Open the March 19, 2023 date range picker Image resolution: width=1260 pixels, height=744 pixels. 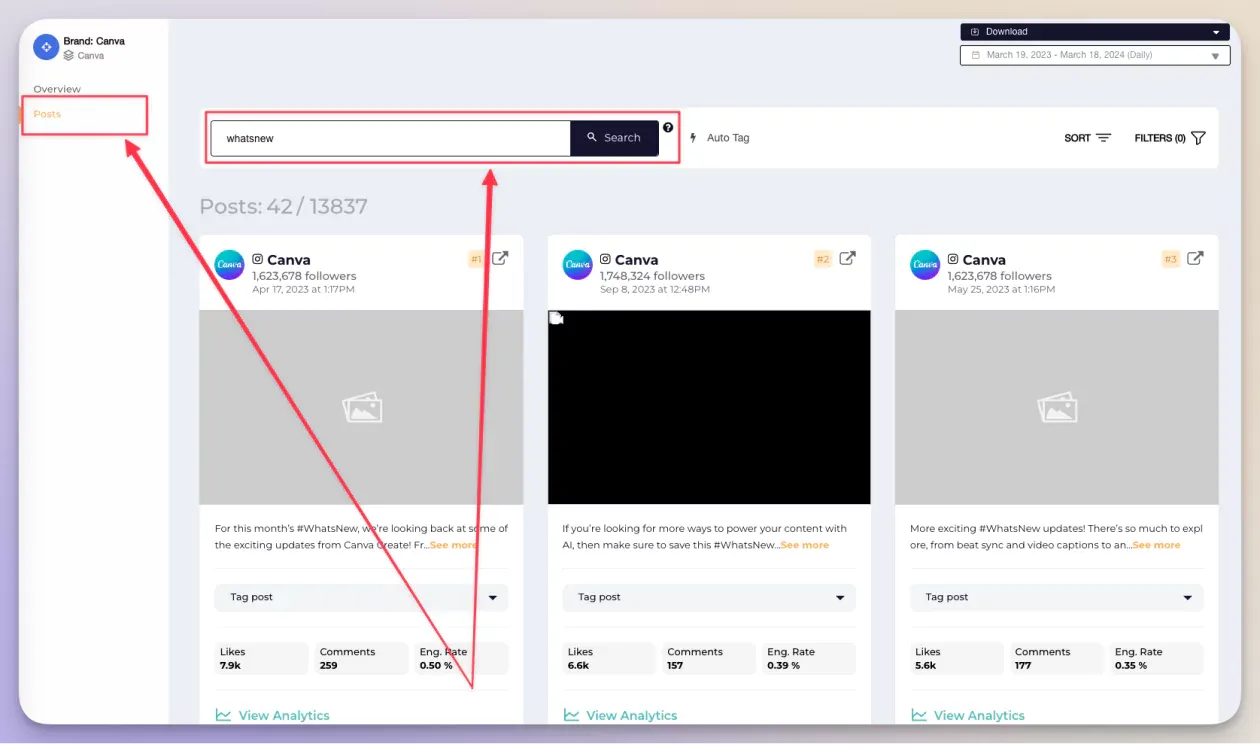[x=1095, y=55]
